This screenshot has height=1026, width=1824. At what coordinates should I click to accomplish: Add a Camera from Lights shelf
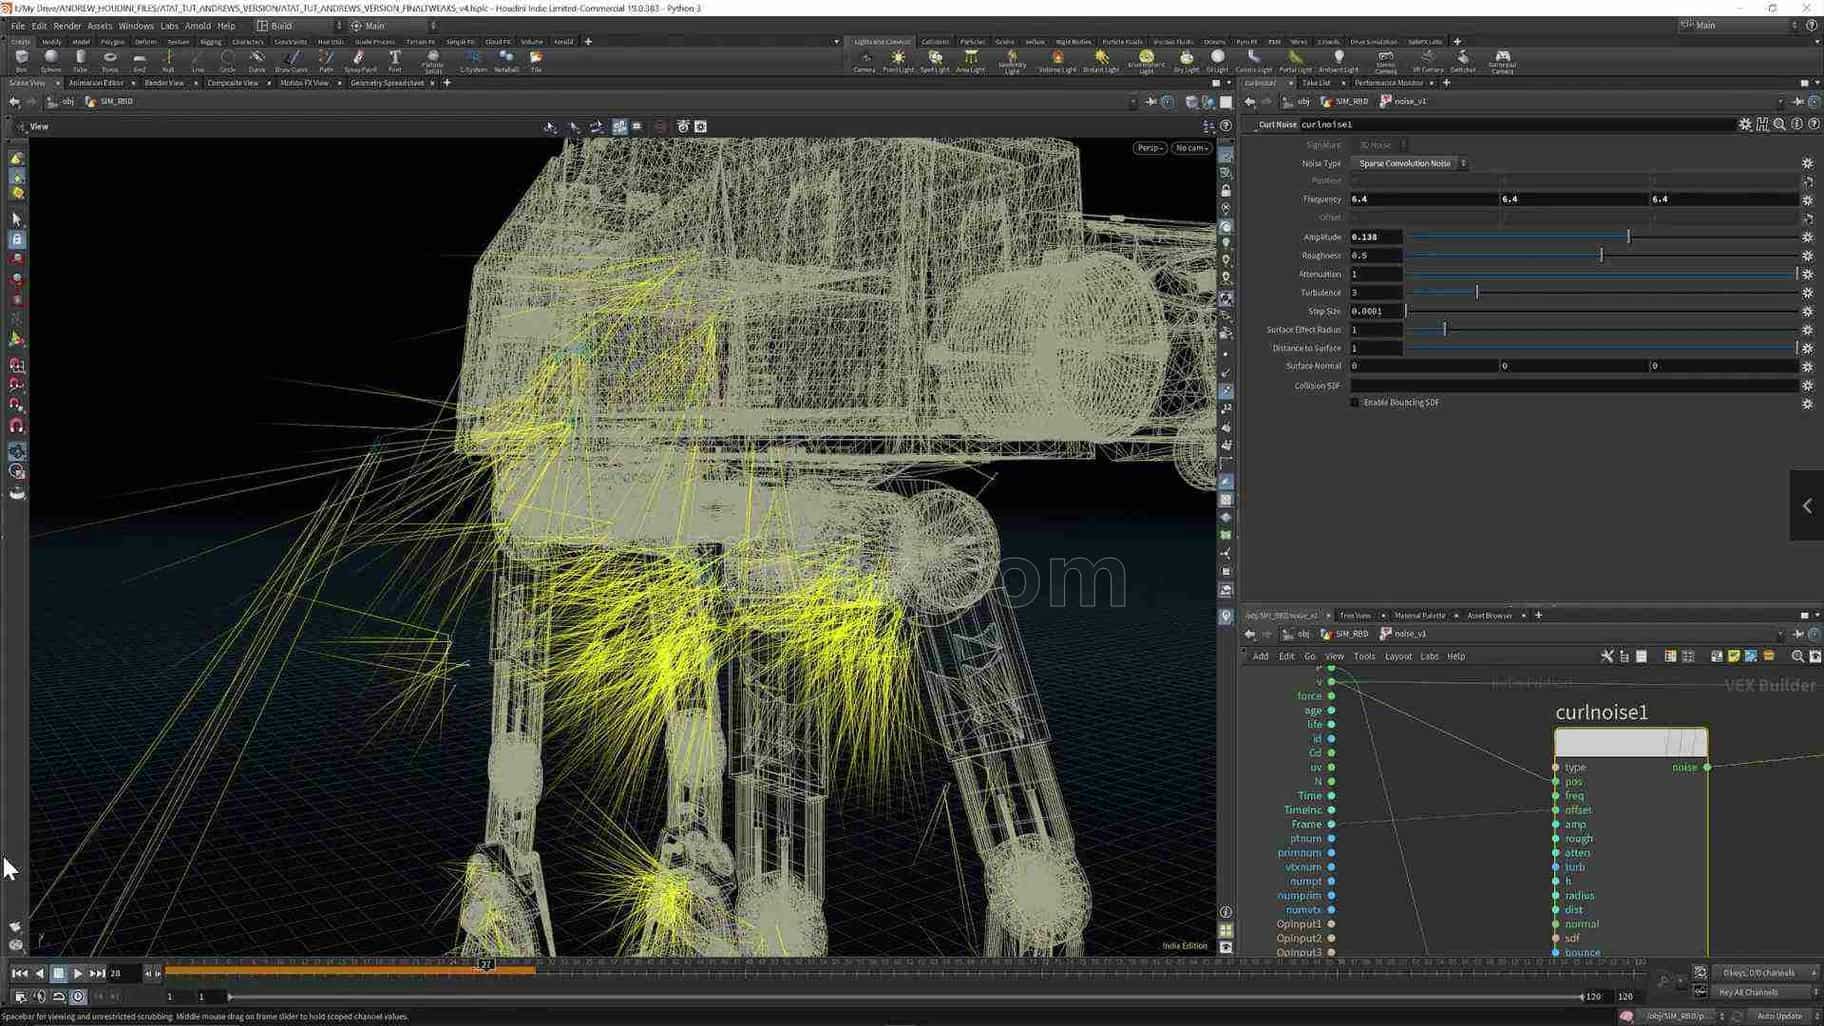click(864, 61)
